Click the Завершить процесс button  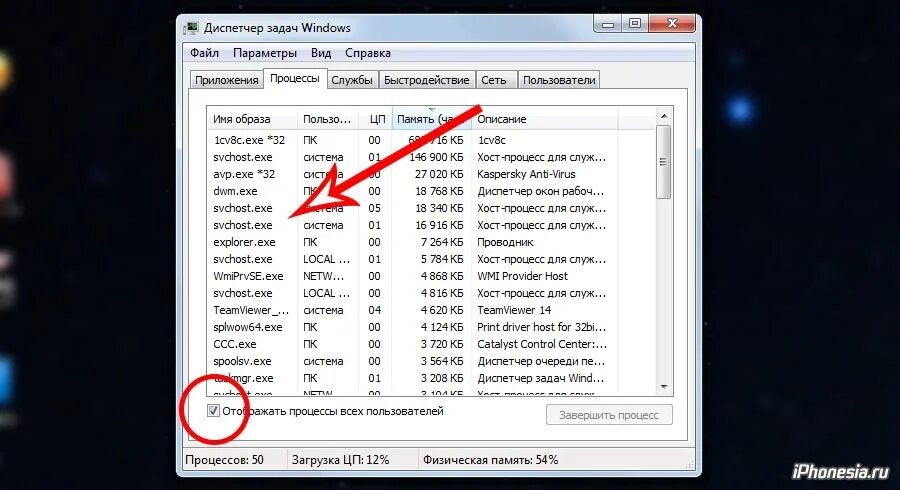(609, 415)
